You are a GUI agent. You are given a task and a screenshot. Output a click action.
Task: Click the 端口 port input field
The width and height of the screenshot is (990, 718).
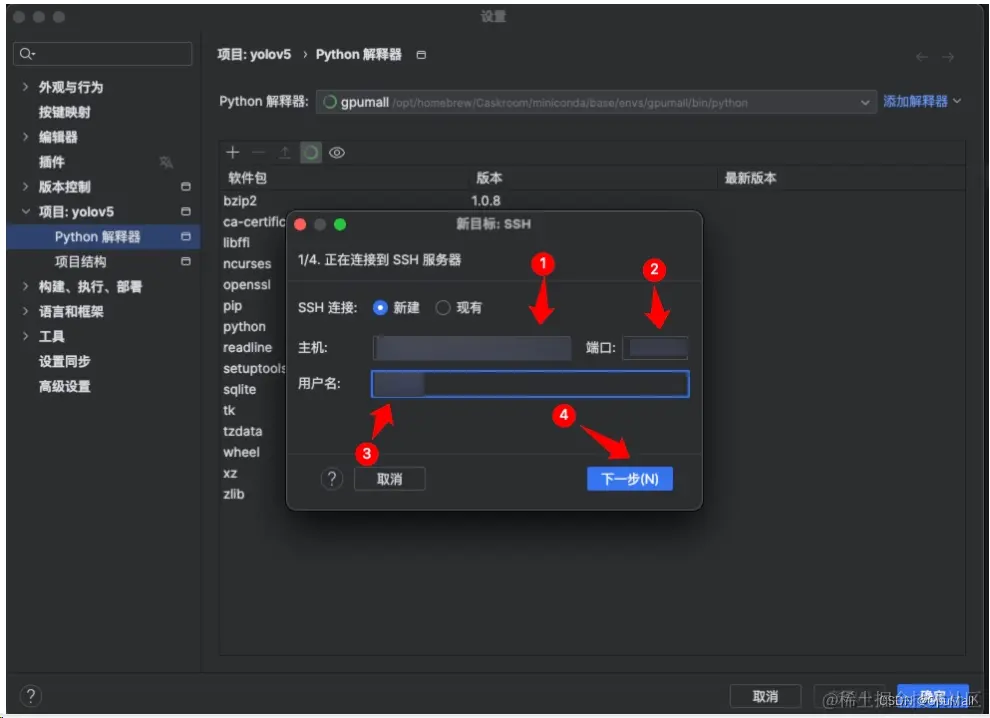(x=655, y=347)
